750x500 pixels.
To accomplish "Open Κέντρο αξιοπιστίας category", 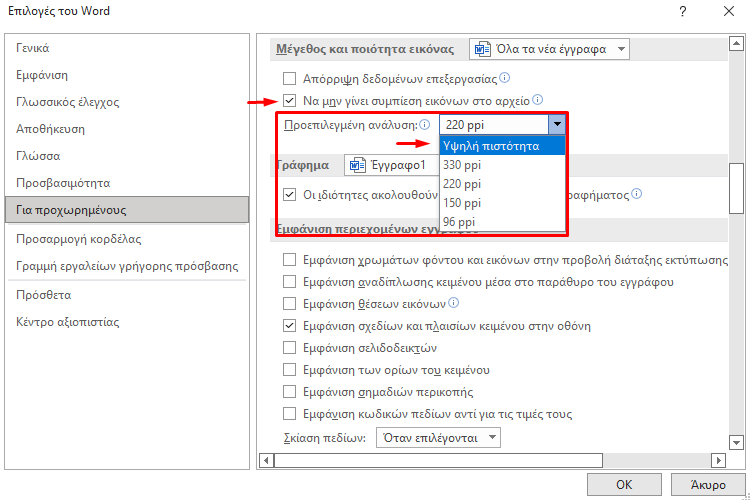I will pos(127,322).
